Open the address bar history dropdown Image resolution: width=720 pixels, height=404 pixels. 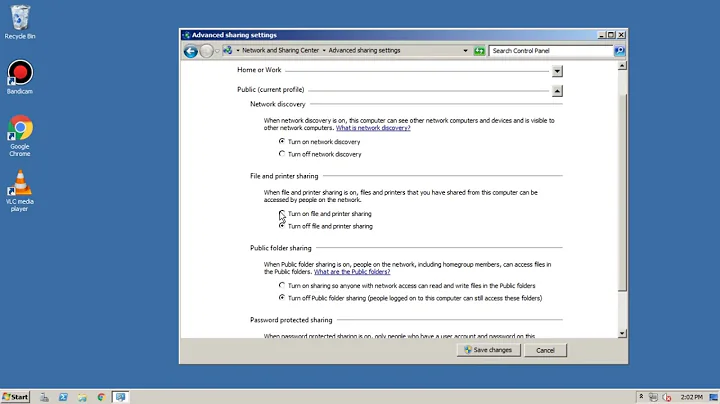(465, 50)
